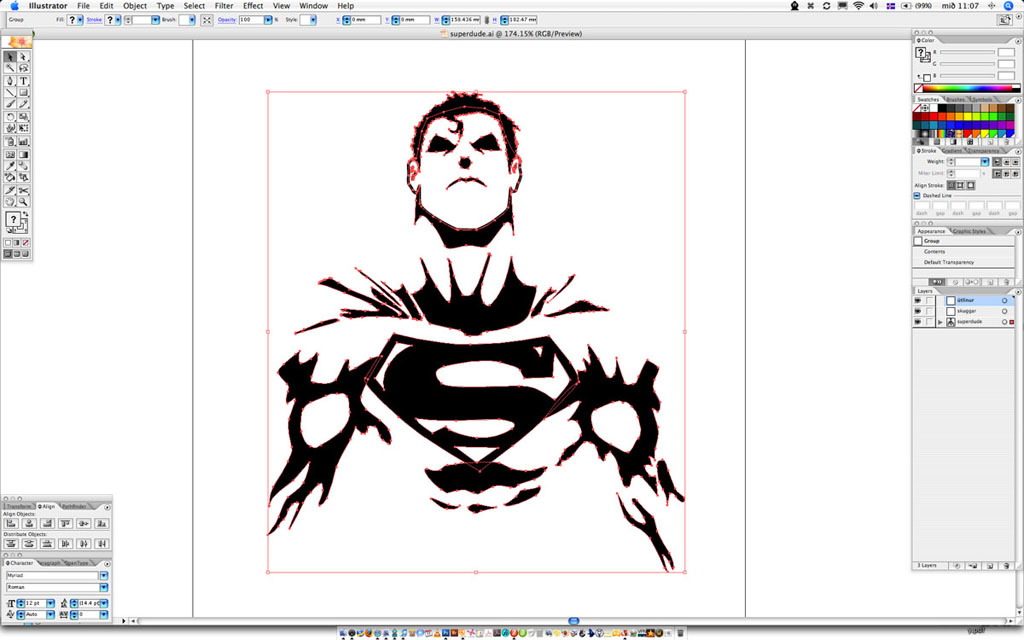Screen dimensions: 1024x640
Task: Click the Vertical Align Top button
Action: (65, 523)
